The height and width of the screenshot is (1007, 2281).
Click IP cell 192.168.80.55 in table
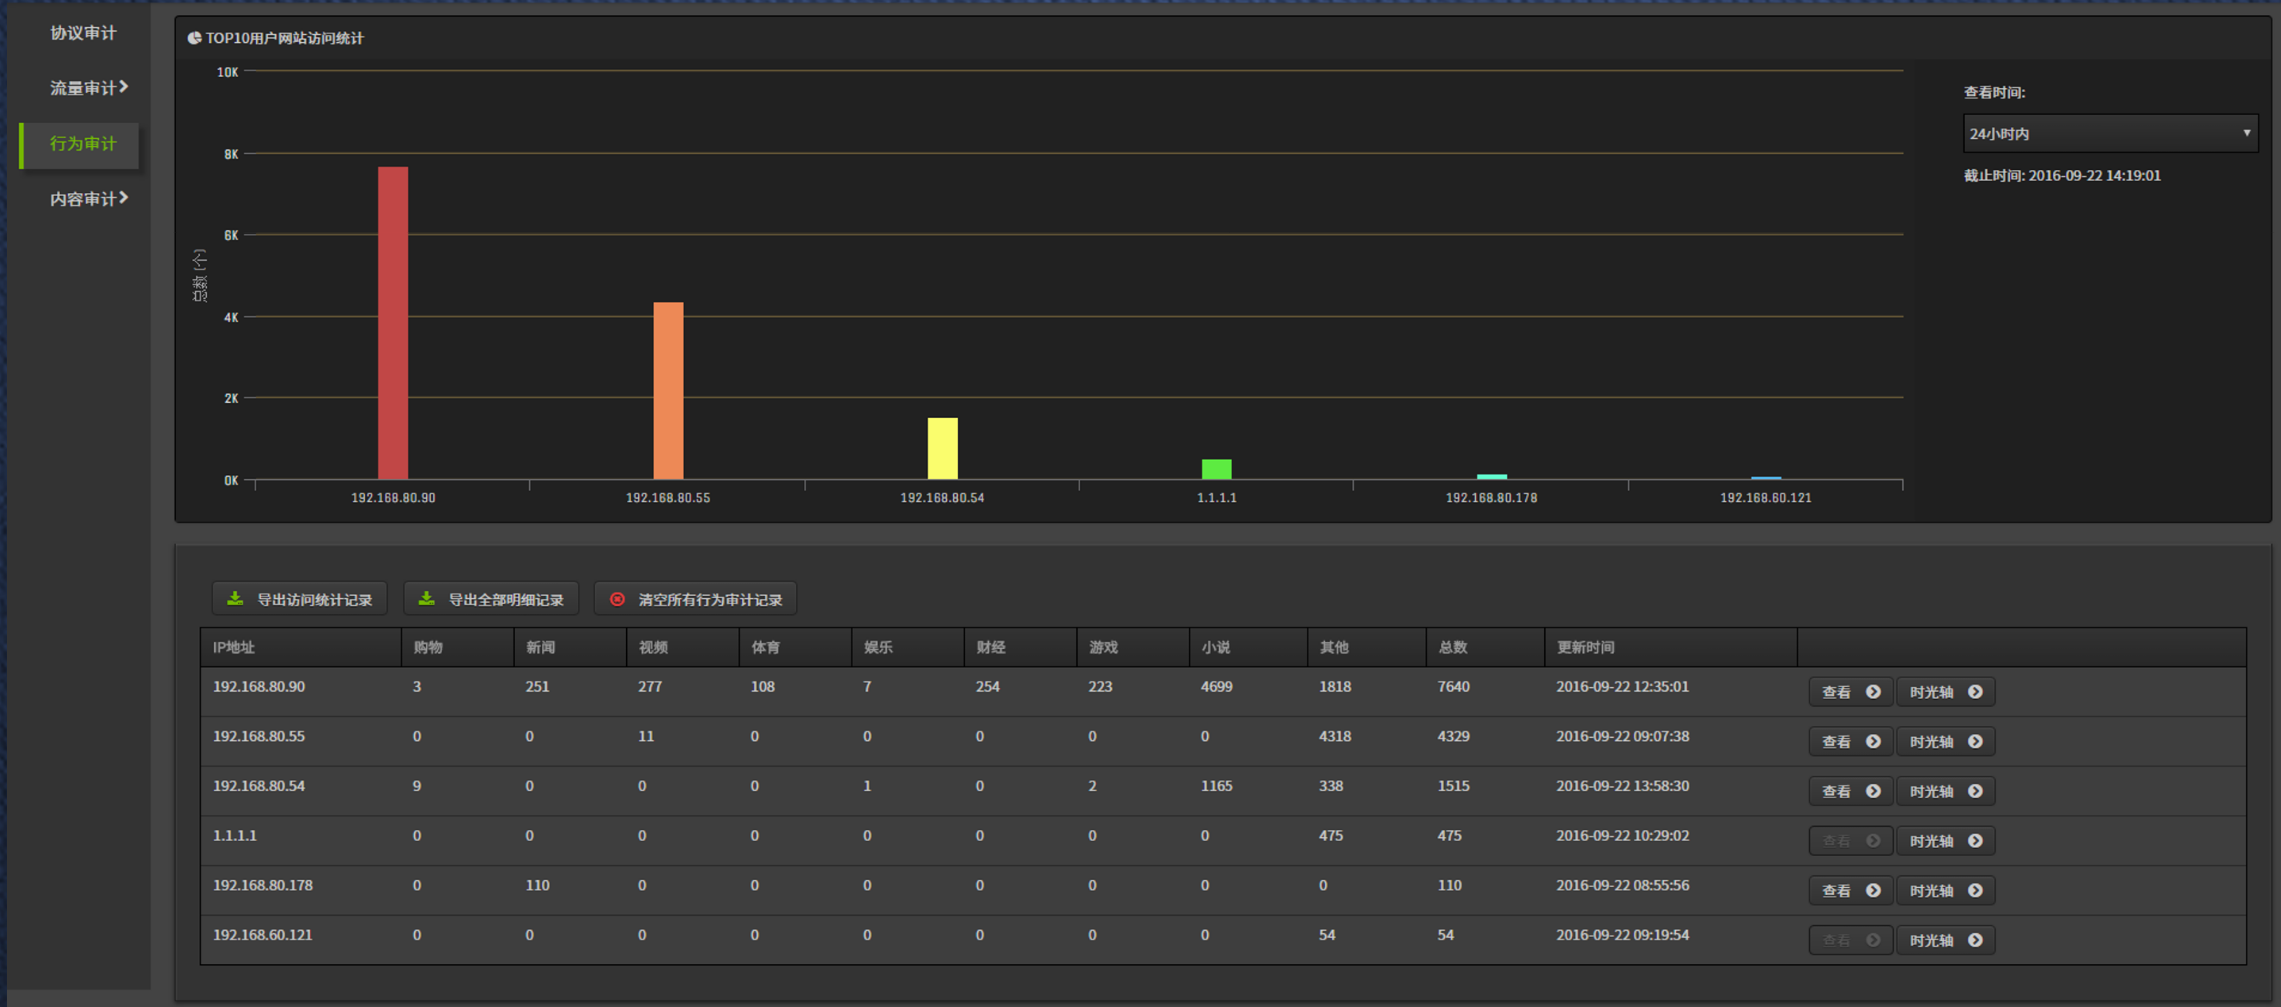point(259,736)
